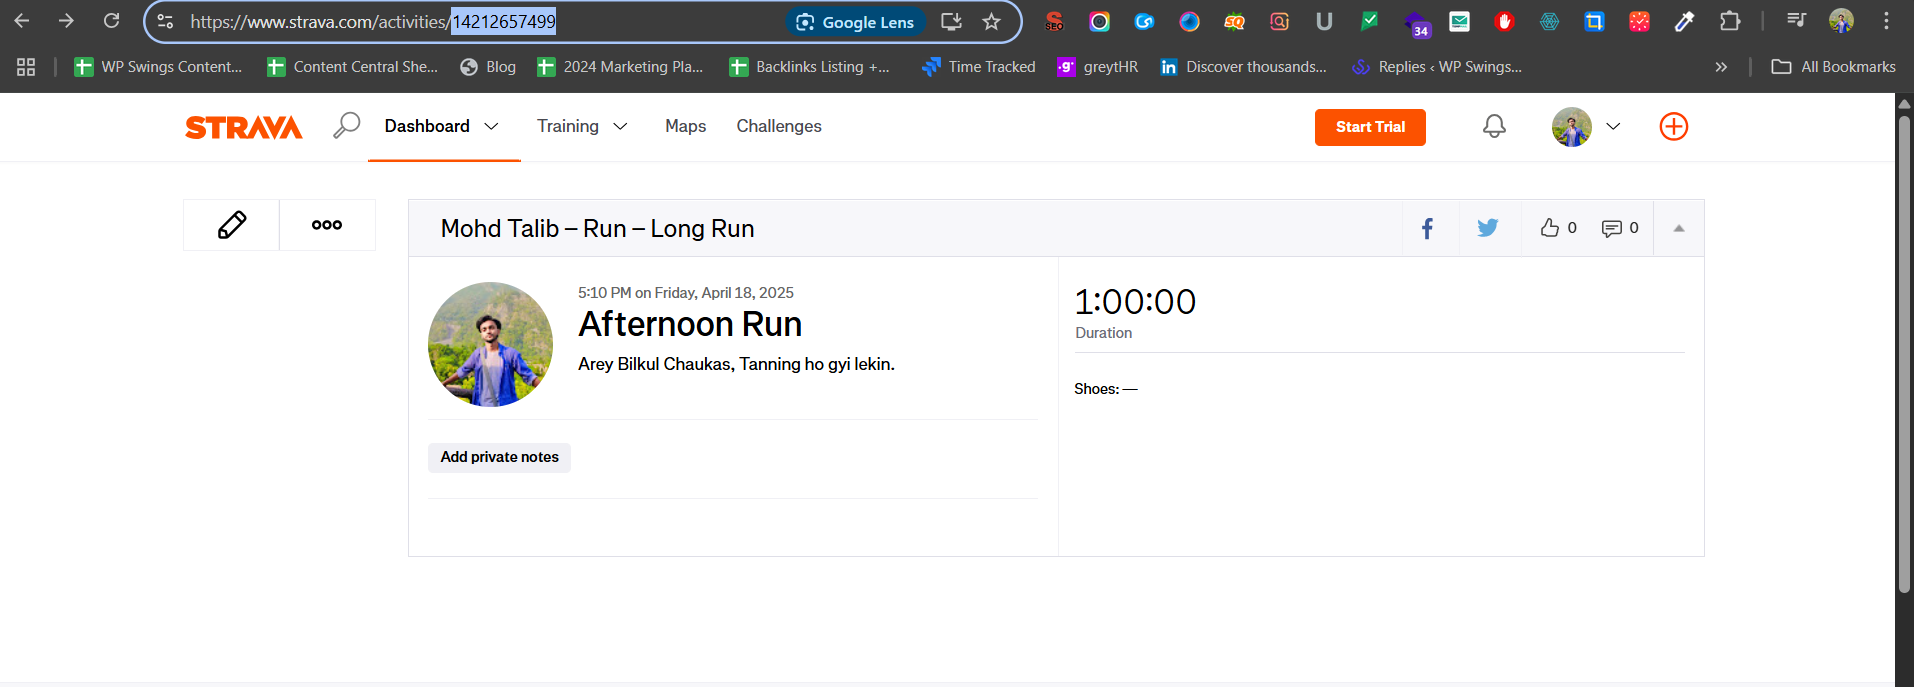The width and height of the screenshot is (1914, 687).
Task: Share activity on Facebook
Action: 1428,228
